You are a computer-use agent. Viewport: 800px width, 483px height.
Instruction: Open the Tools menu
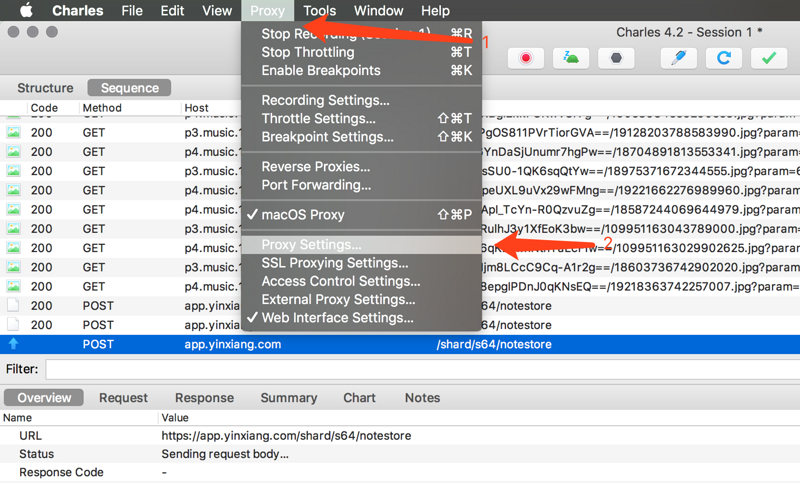click(319, 11)
